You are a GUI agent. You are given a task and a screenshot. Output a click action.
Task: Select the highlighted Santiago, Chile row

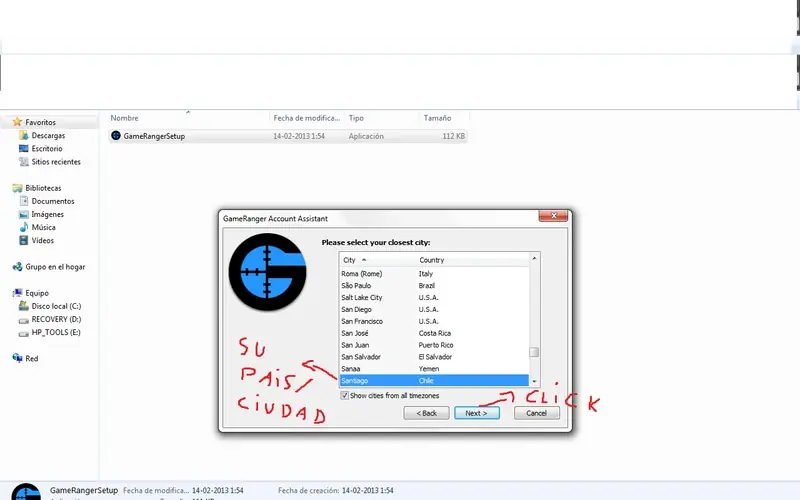[434, 381]
